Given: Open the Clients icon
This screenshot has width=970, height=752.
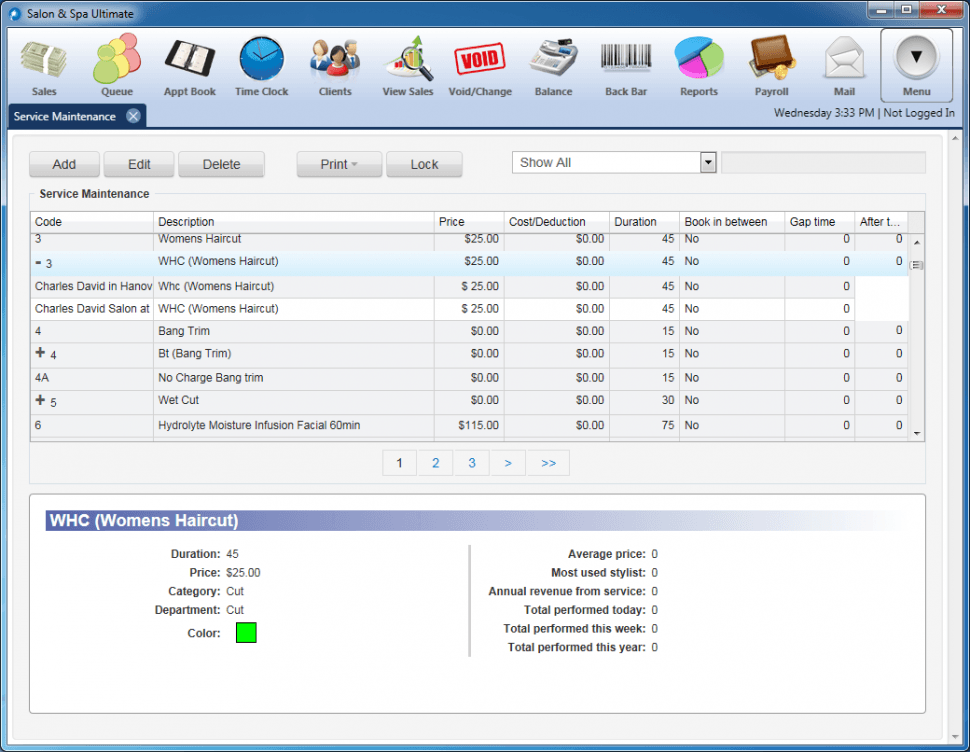Looking at the screenshot, I should point(335,60).
